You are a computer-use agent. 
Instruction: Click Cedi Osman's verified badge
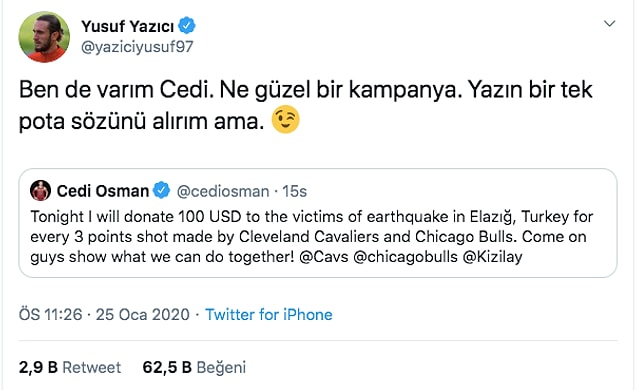[162, 190]
